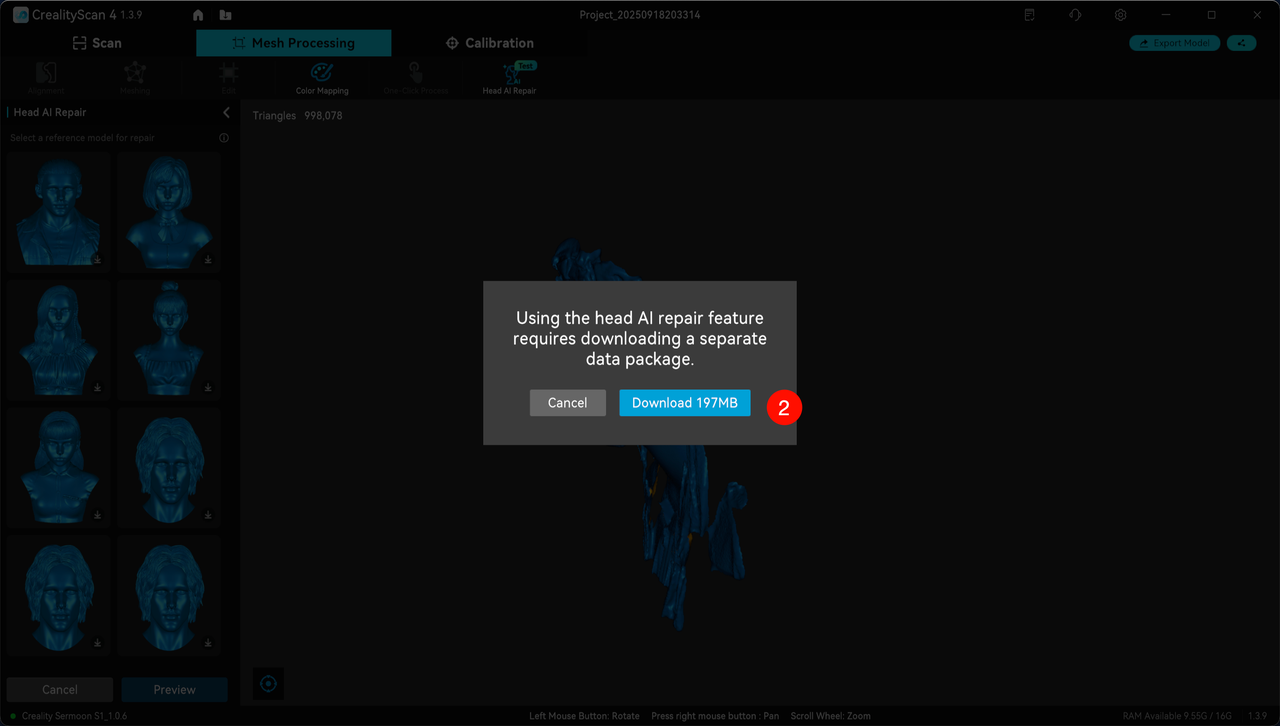The height and width of the screenshot is (726, 1280).
Task: Open the One-Click Process tool
Action: [x=414, y=77]
